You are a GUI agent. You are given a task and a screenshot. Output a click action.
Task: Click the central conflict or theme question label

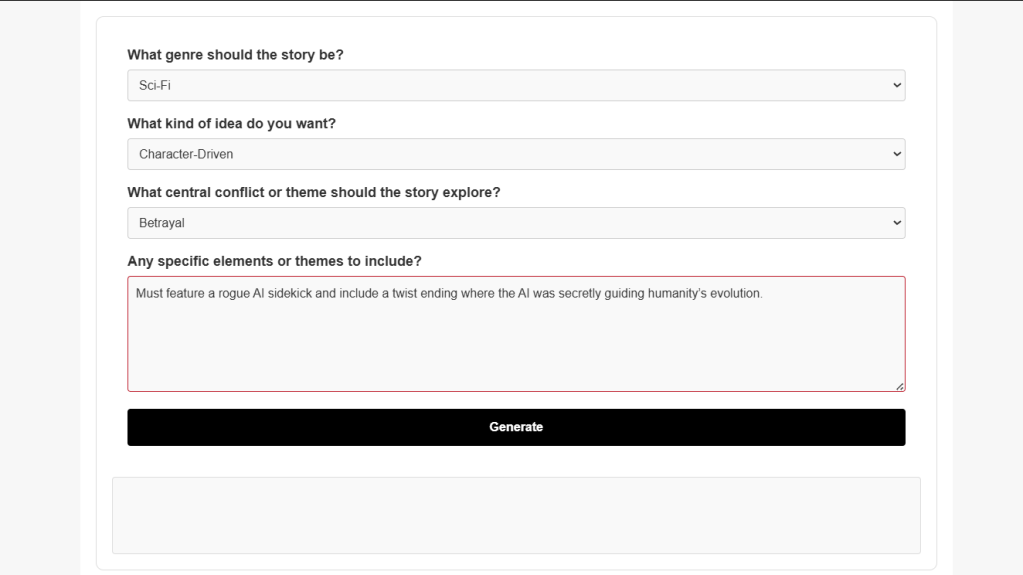[313, 192]
